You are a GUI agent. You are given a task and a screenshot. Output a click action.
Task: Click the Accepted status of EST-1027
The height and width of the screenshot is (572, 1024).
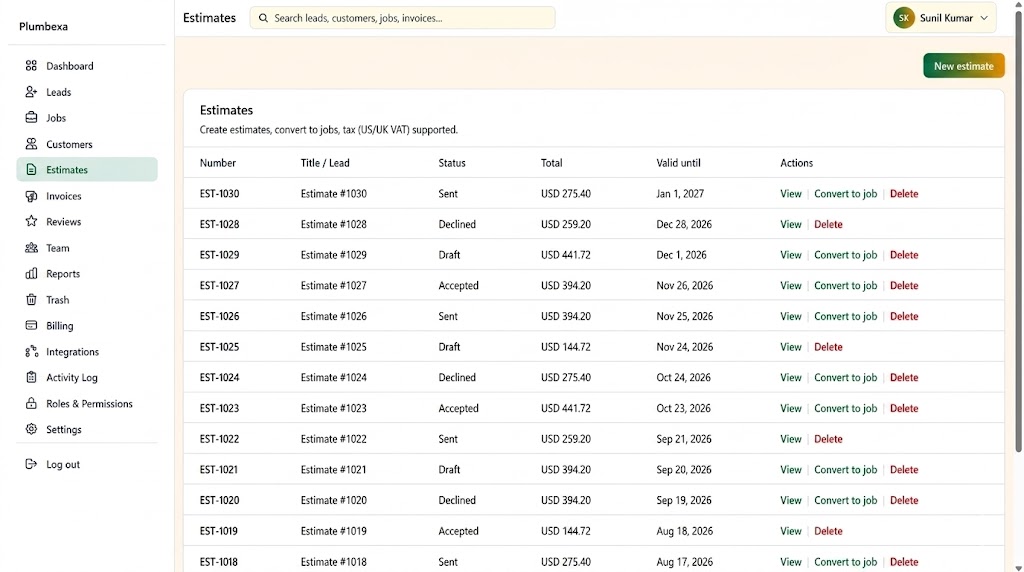click(458, 286)
